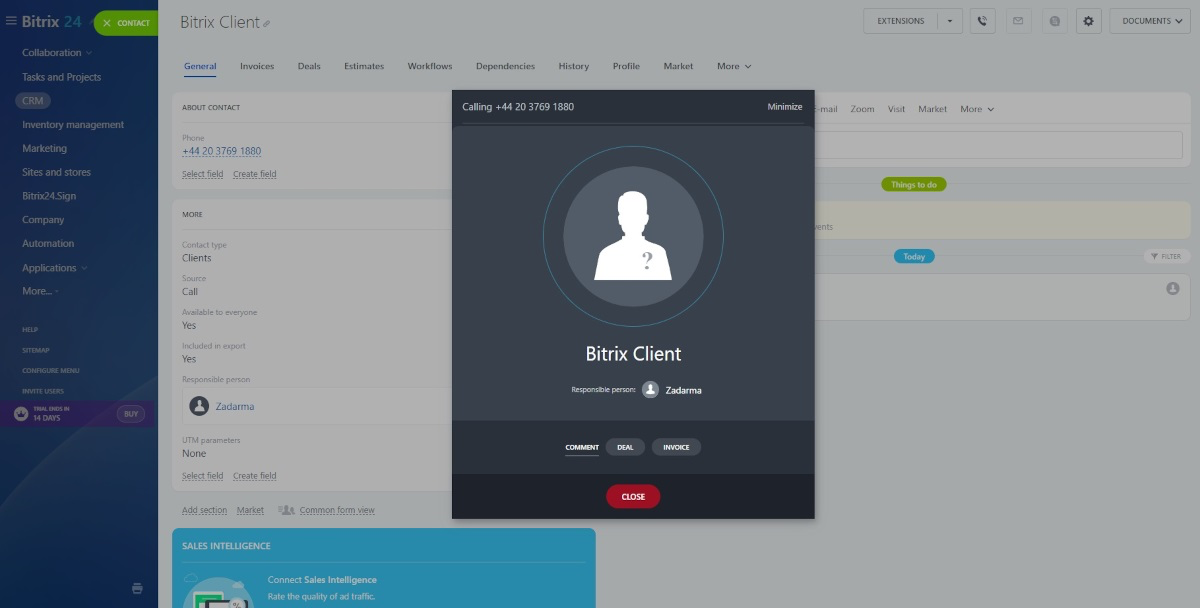Click the print icon at sidebar bottom
The height and width of the screenshot is (608, 1200).
pyautogui.click(x=137, y=588)
